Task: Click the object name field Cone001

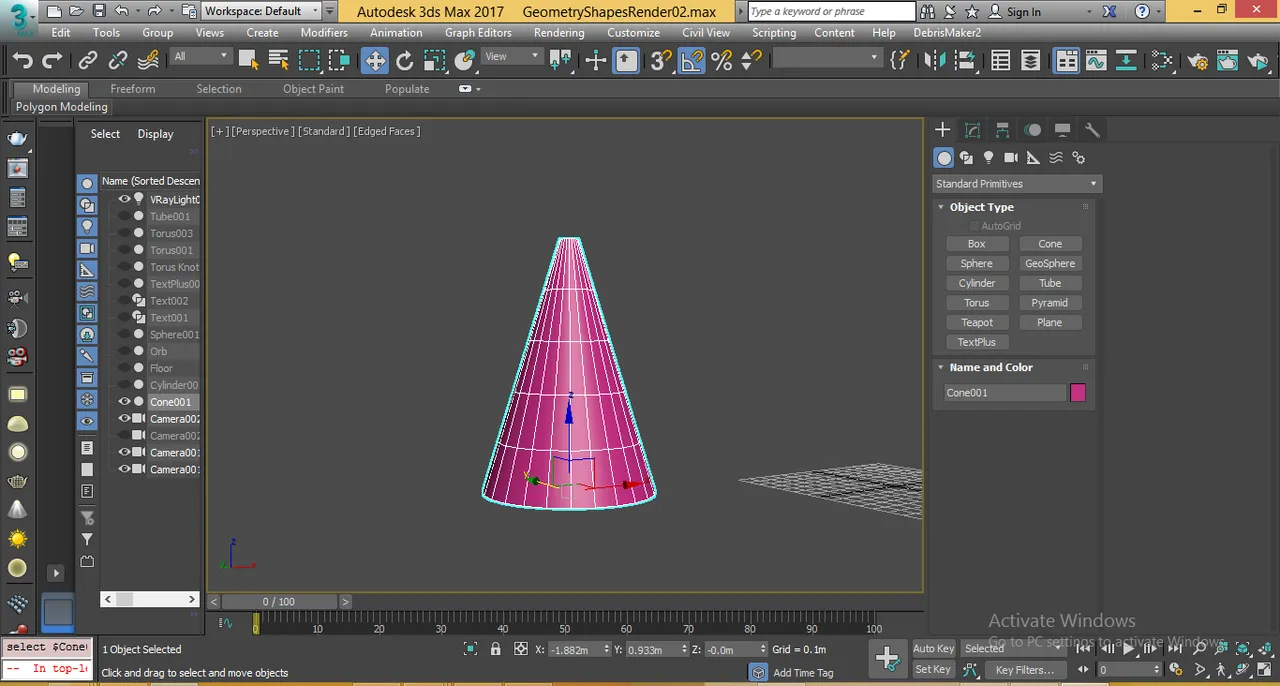Action: (1005, 393)
